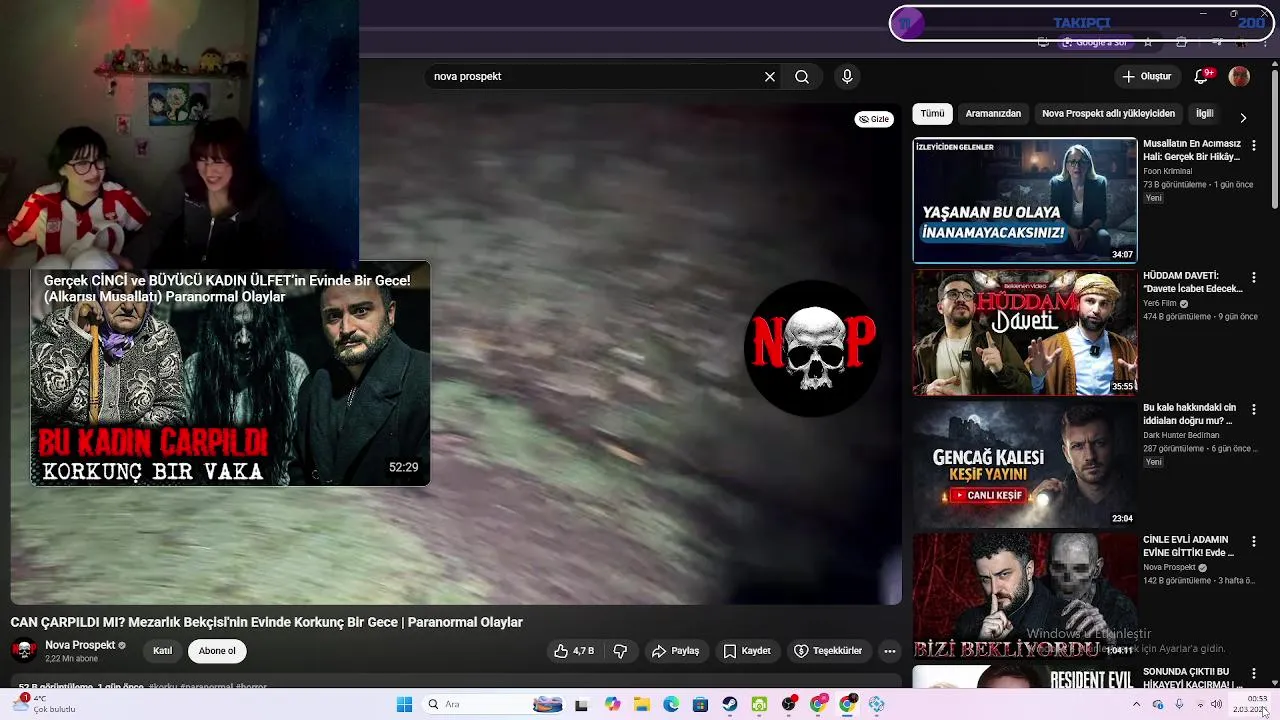Open File Explorer from the taskbar
1280x720 pixels.
point(641,705)
